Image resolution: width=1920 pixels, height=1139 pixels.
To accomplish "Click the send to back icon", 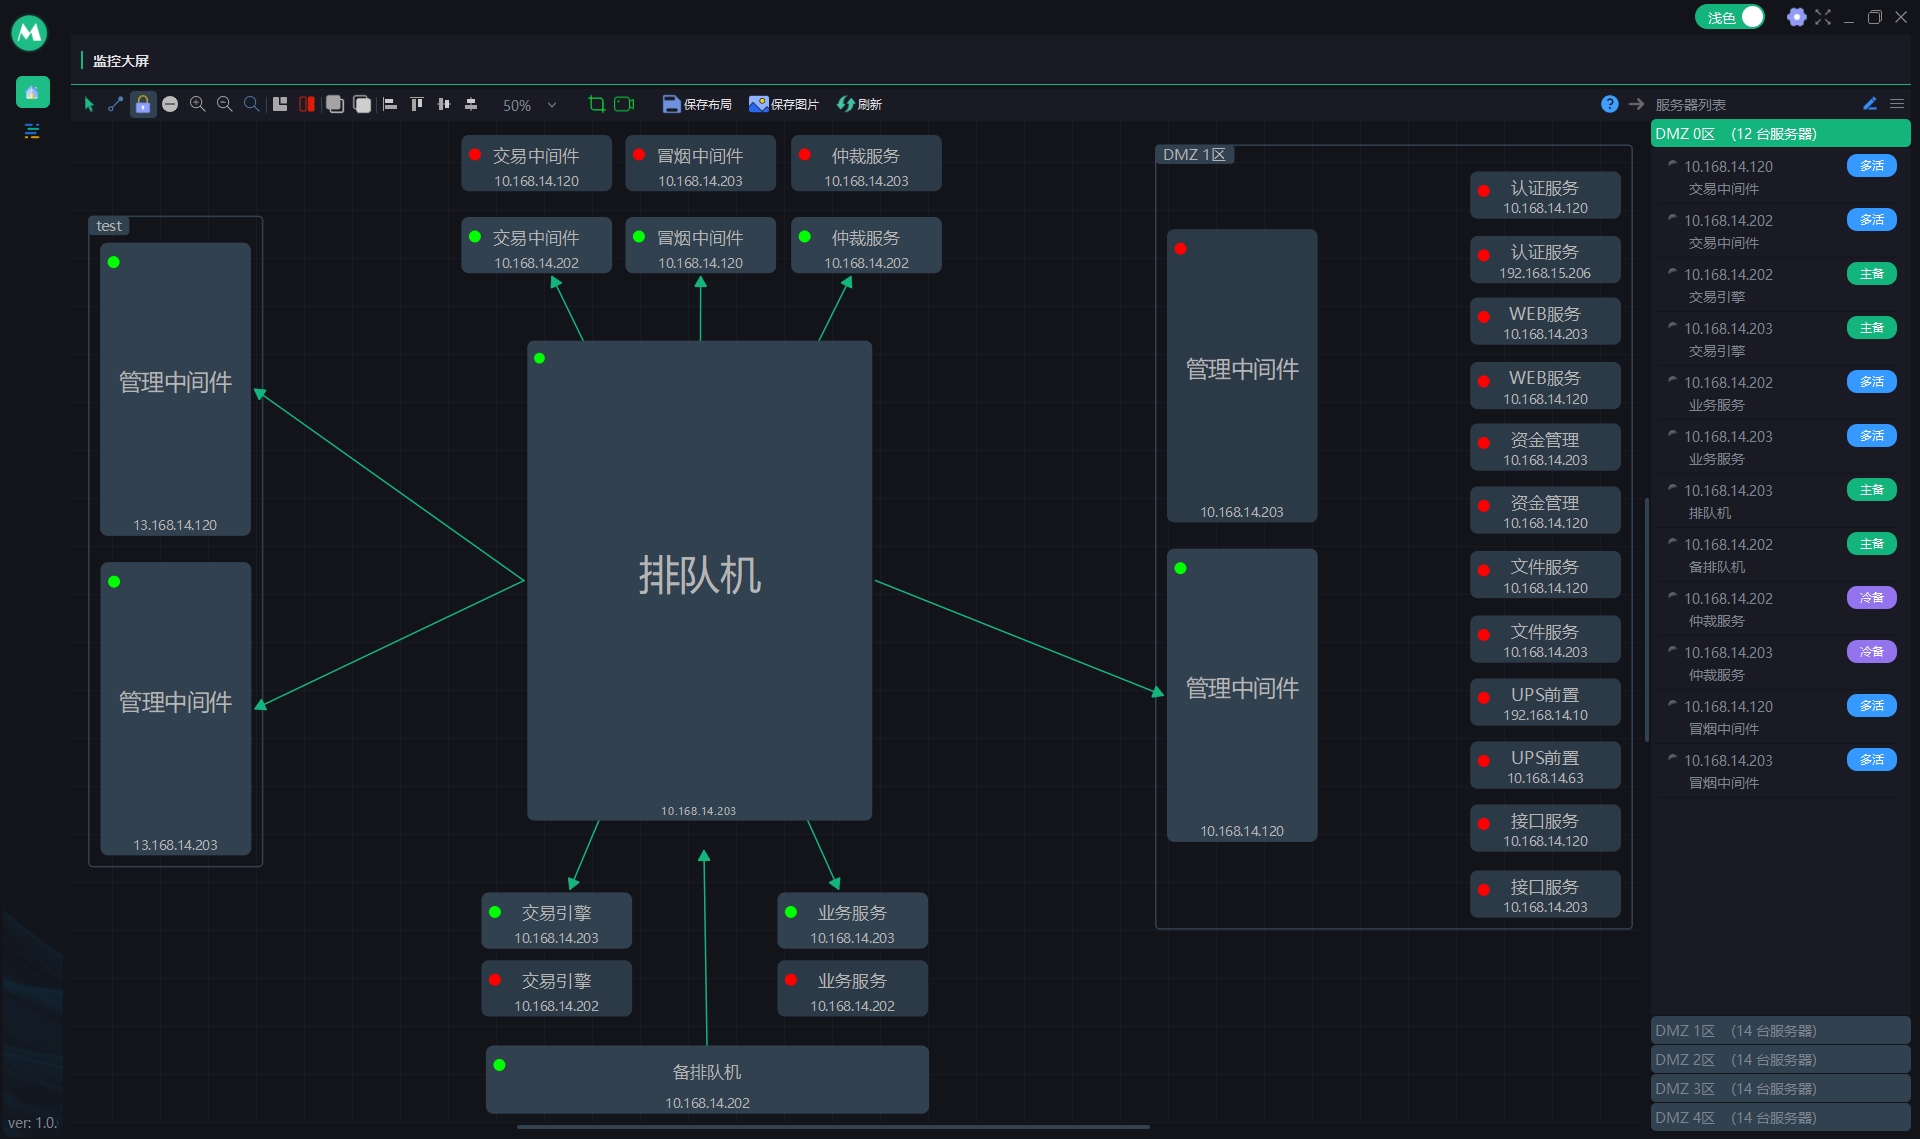I will (362, 104).
